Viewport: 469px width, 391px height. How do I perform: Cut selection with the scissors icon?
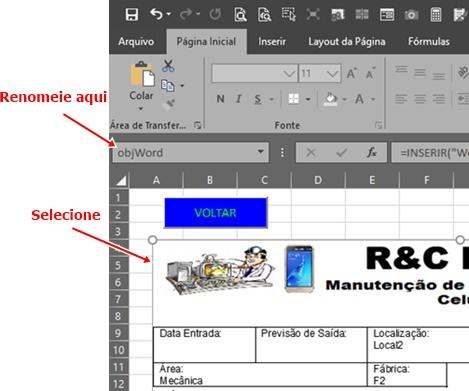coord(168,66)
